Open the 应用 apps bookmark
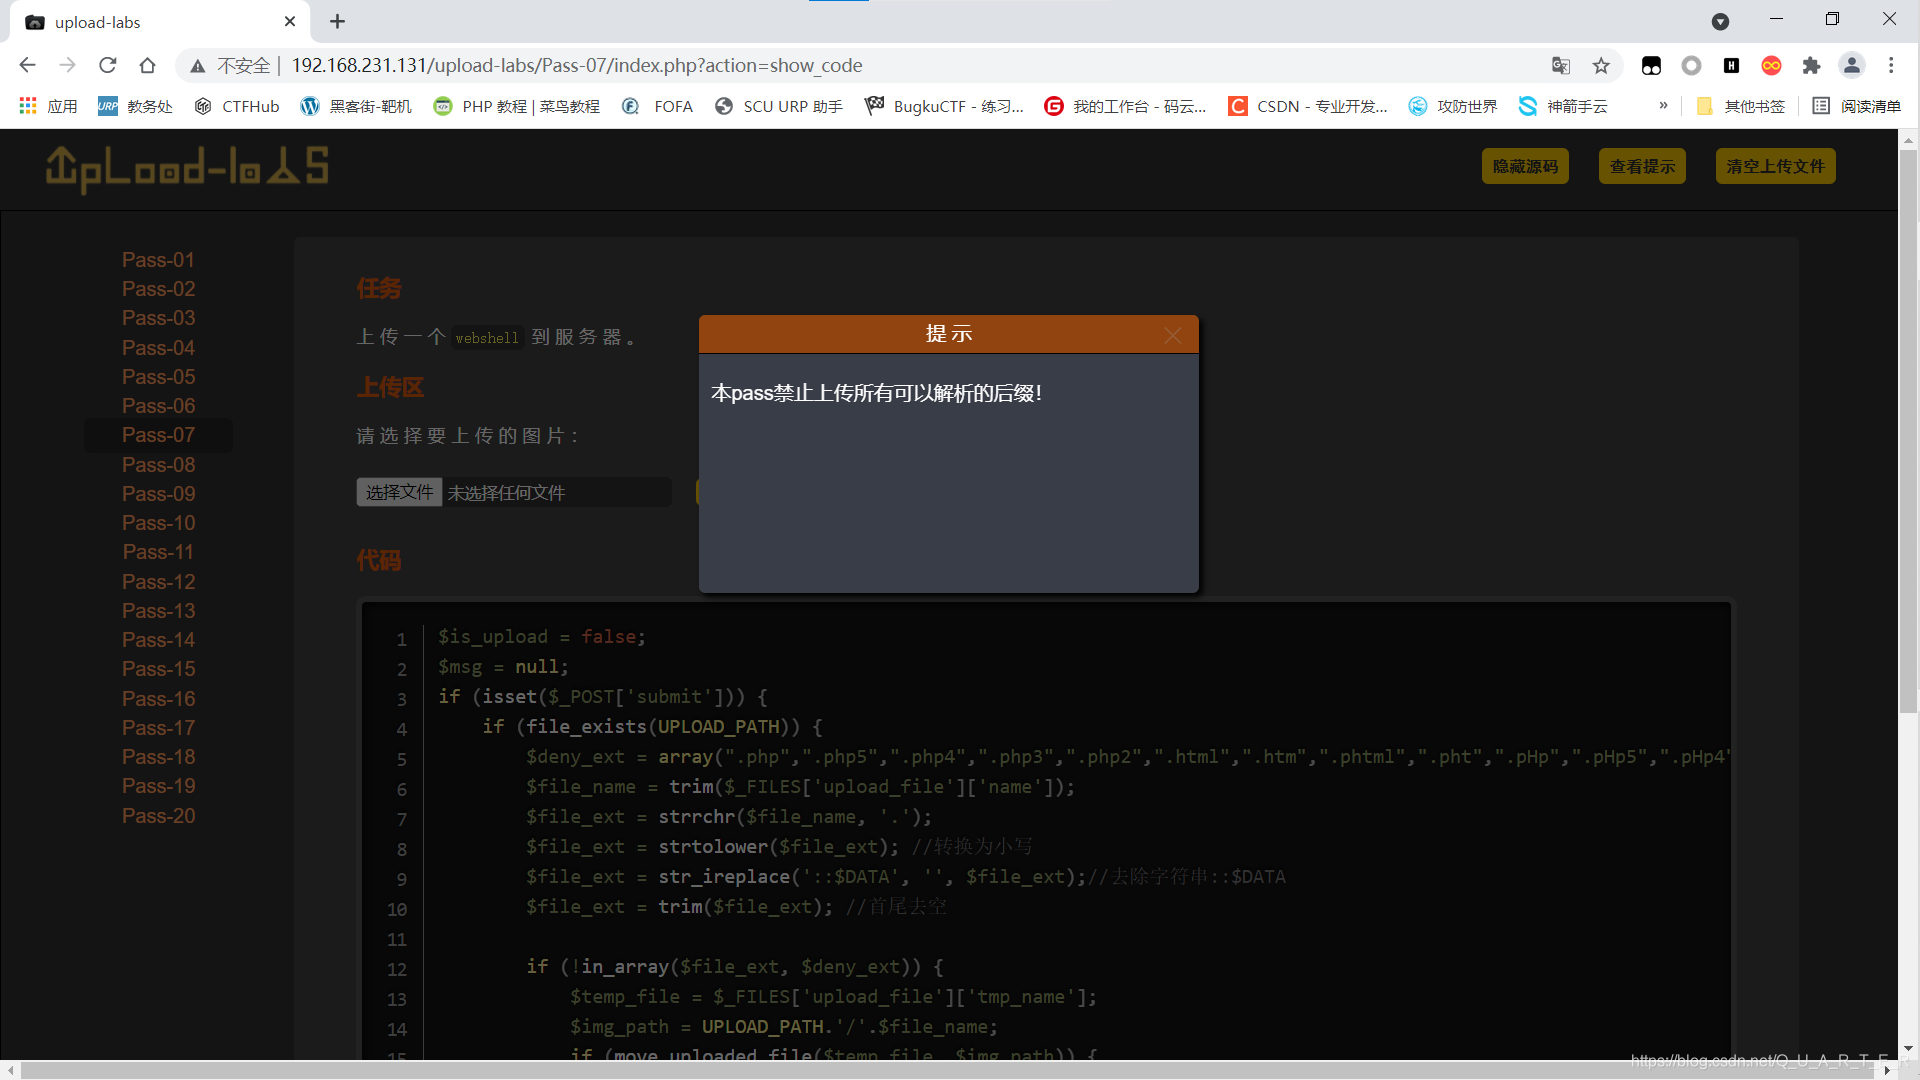 tap(48, 106)
